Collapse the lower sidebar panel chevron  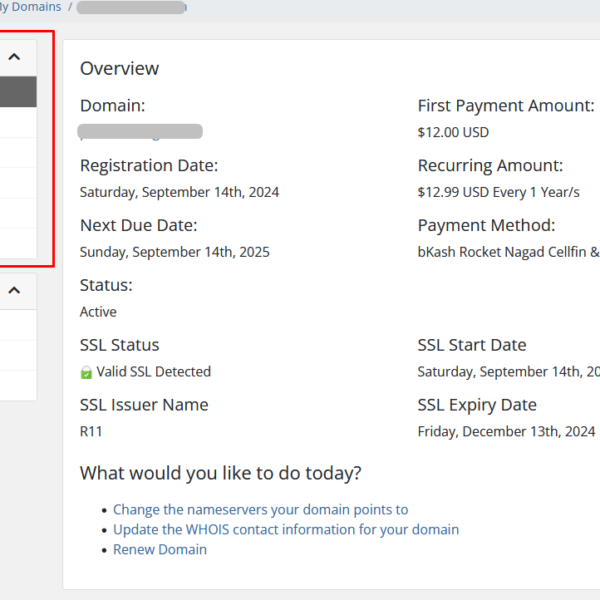click(x=14, y=290)
